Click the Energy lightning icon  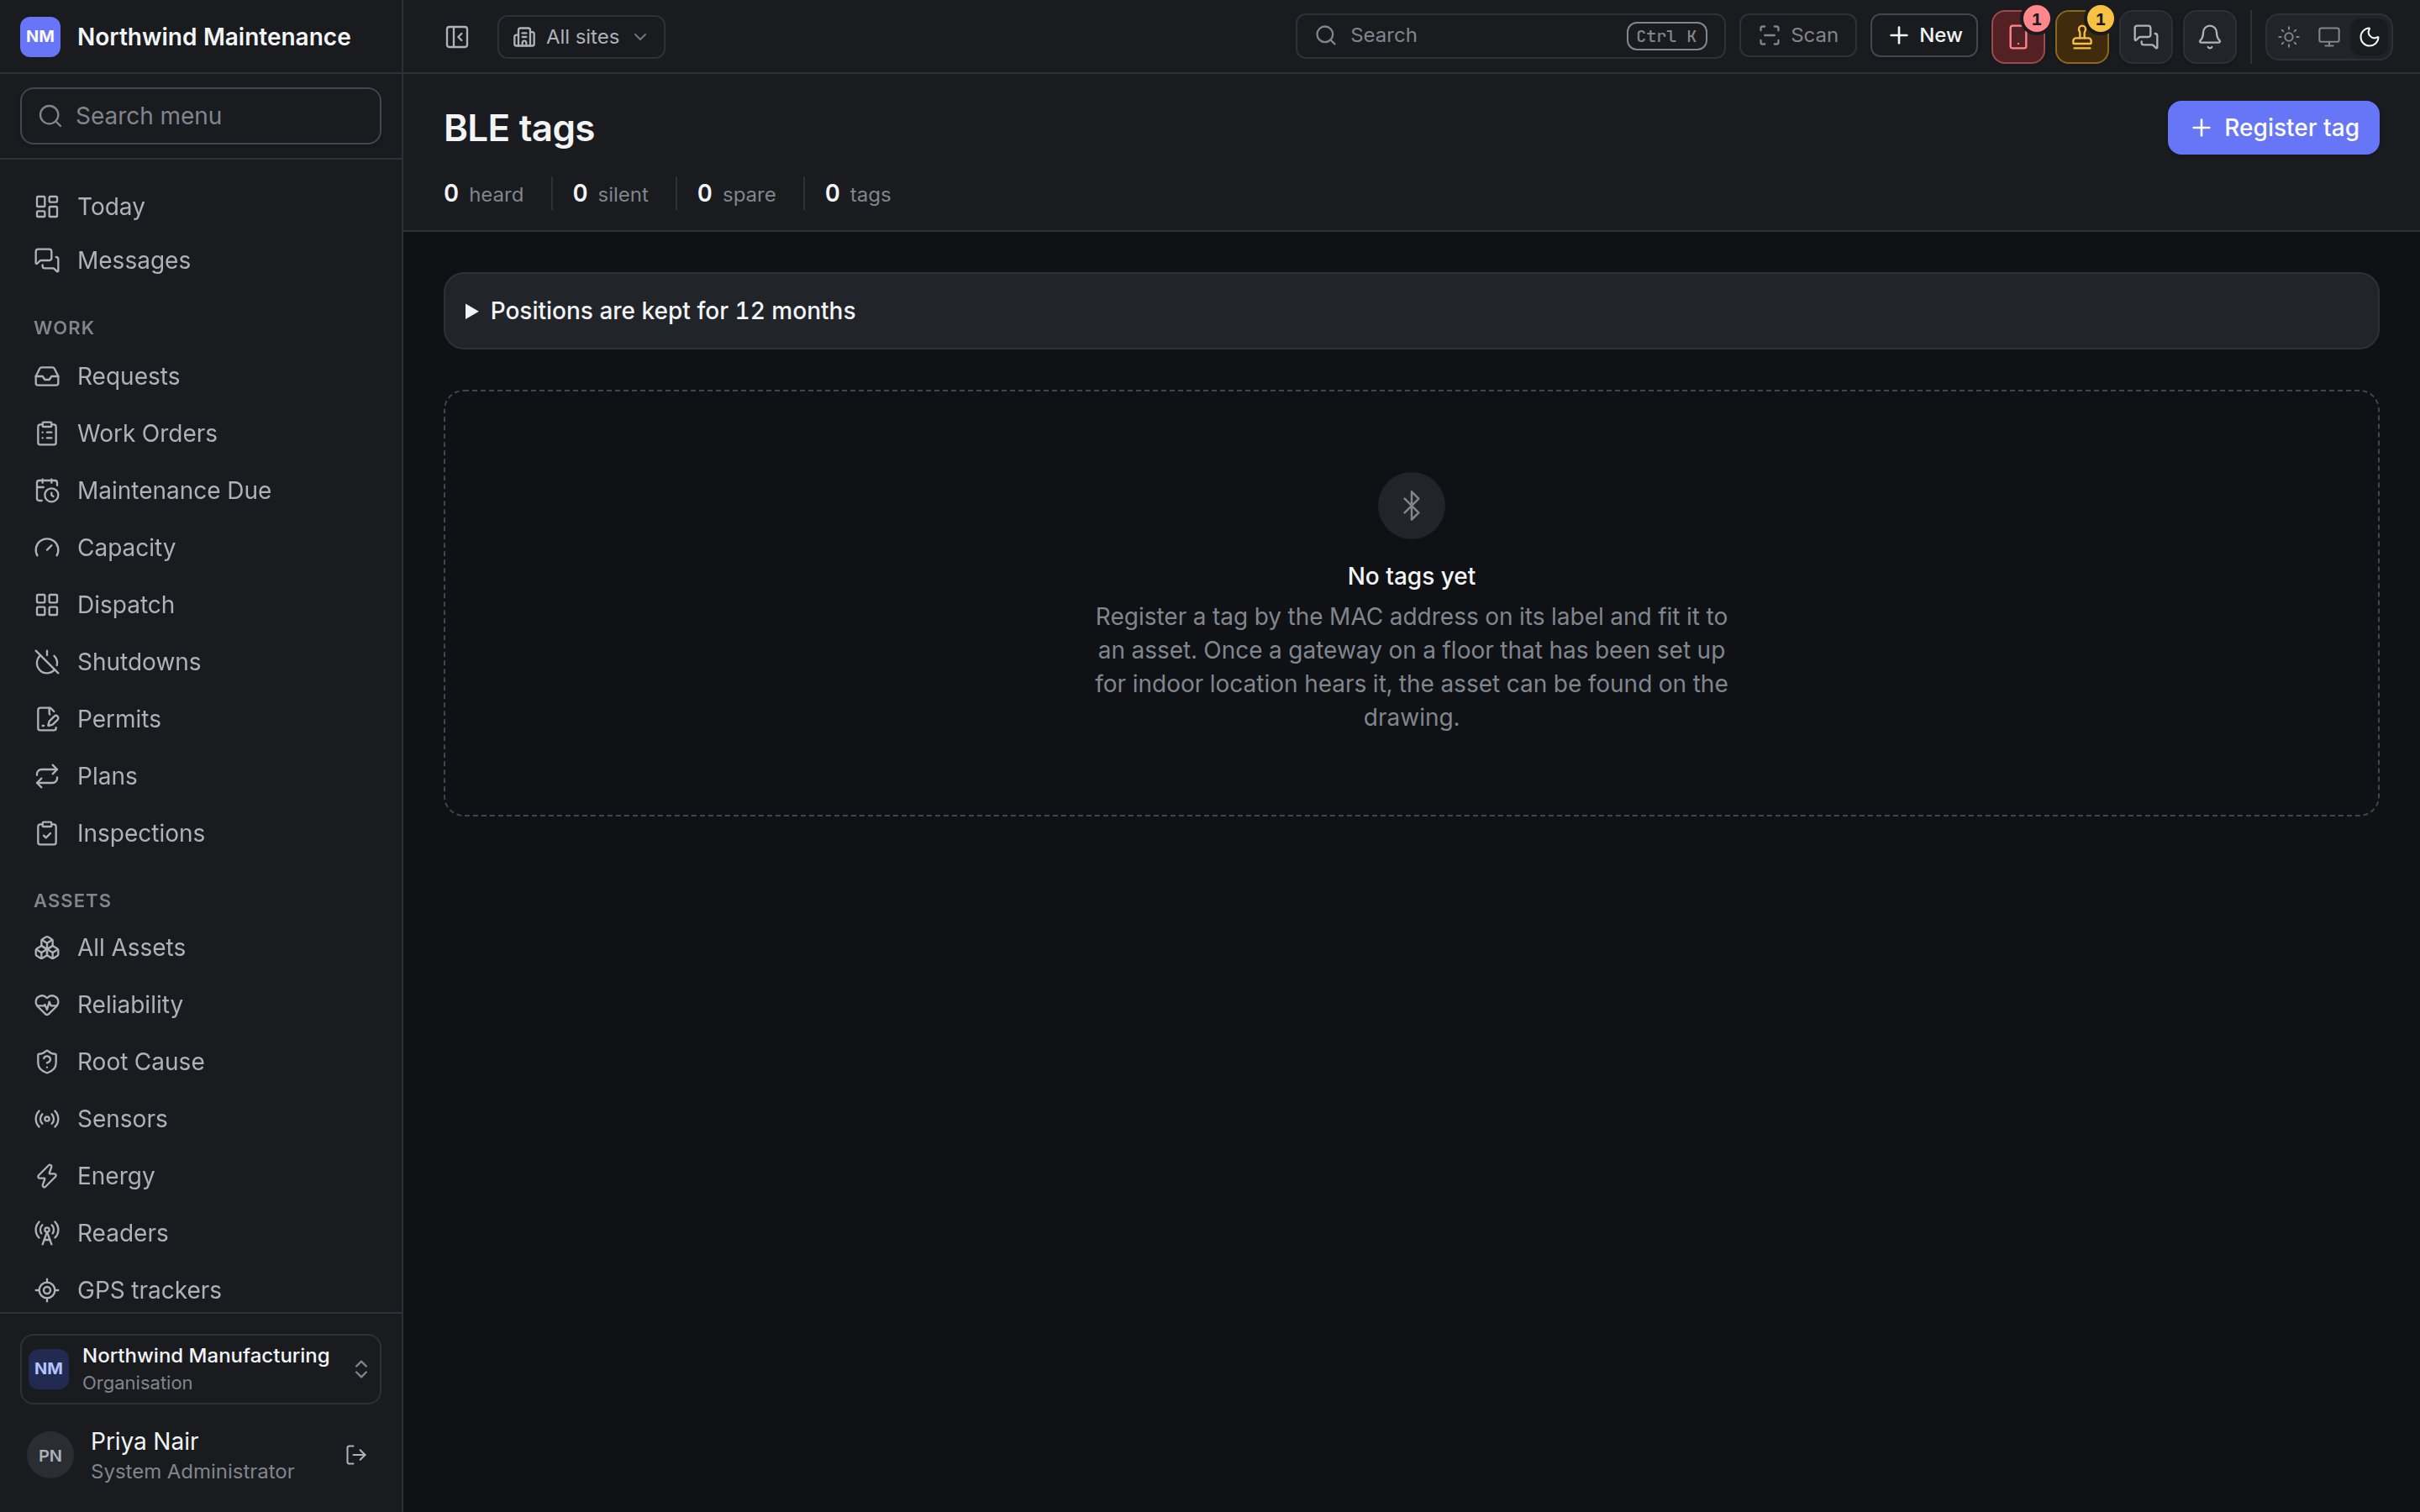pos(47,1176)
